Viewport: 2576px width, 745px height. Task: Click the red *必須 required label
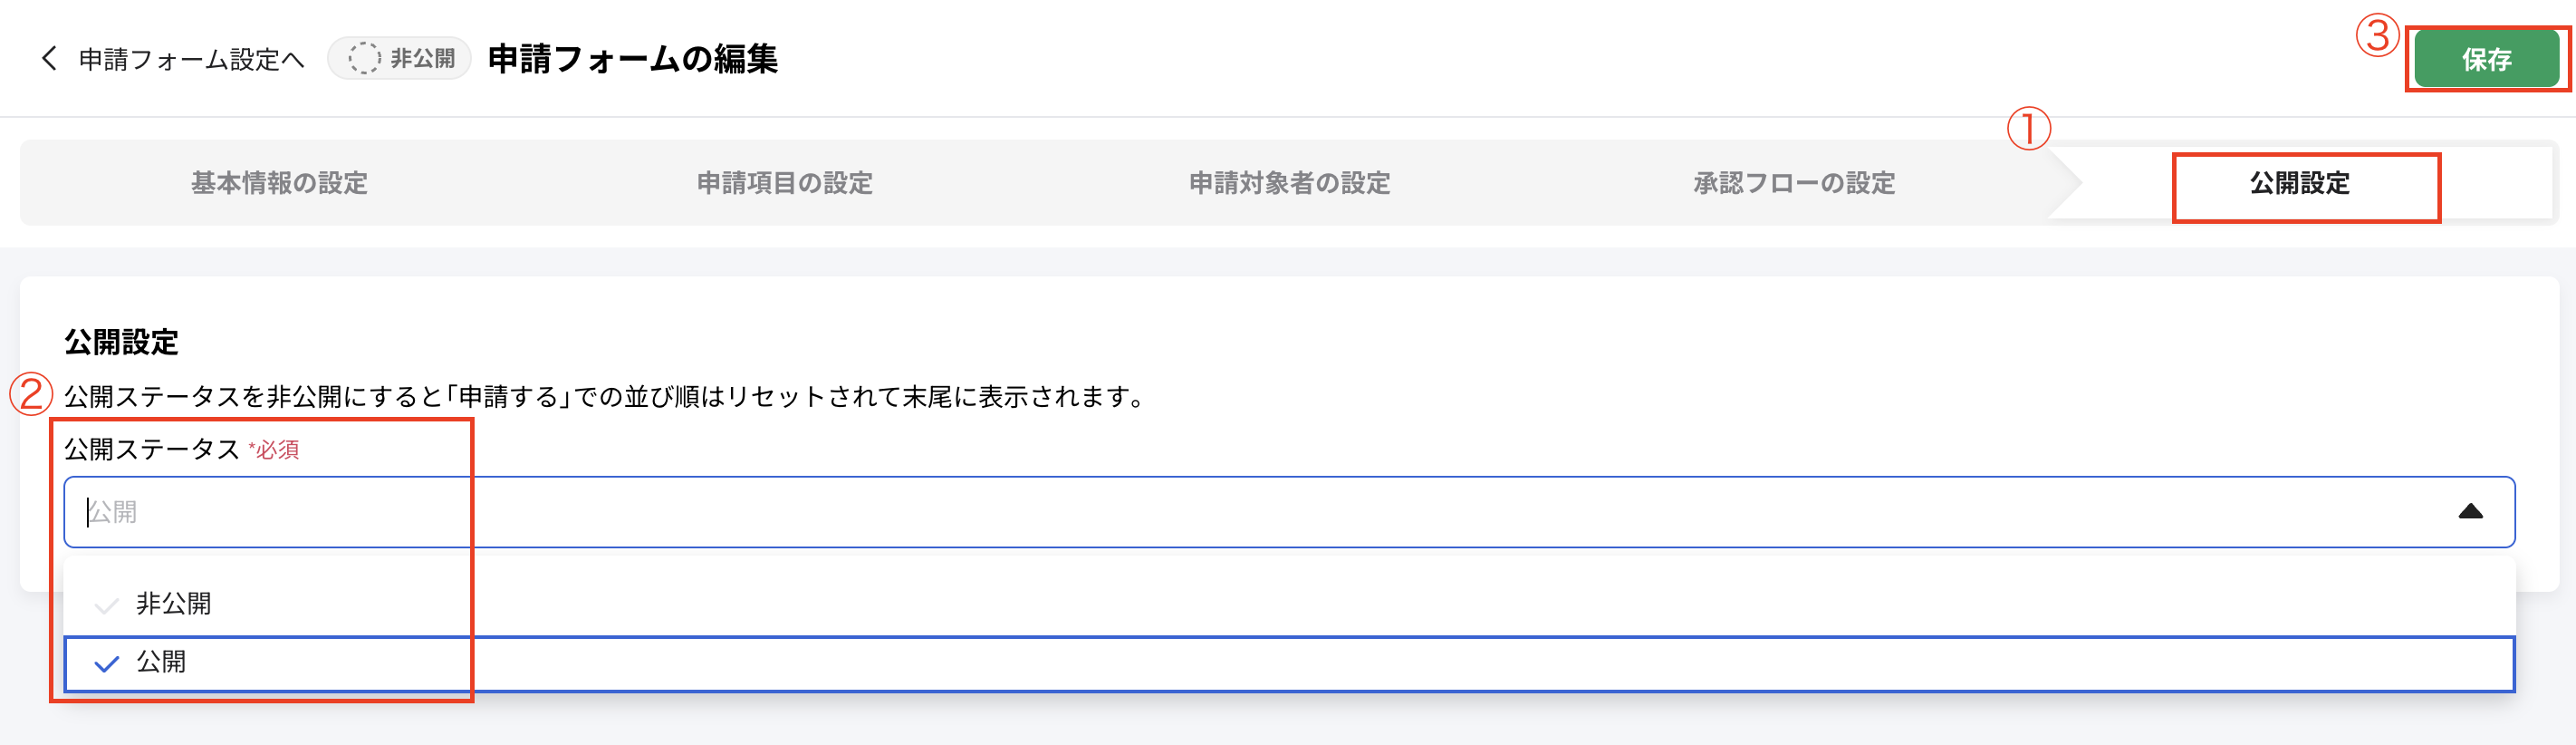click(x=275, y=449)
